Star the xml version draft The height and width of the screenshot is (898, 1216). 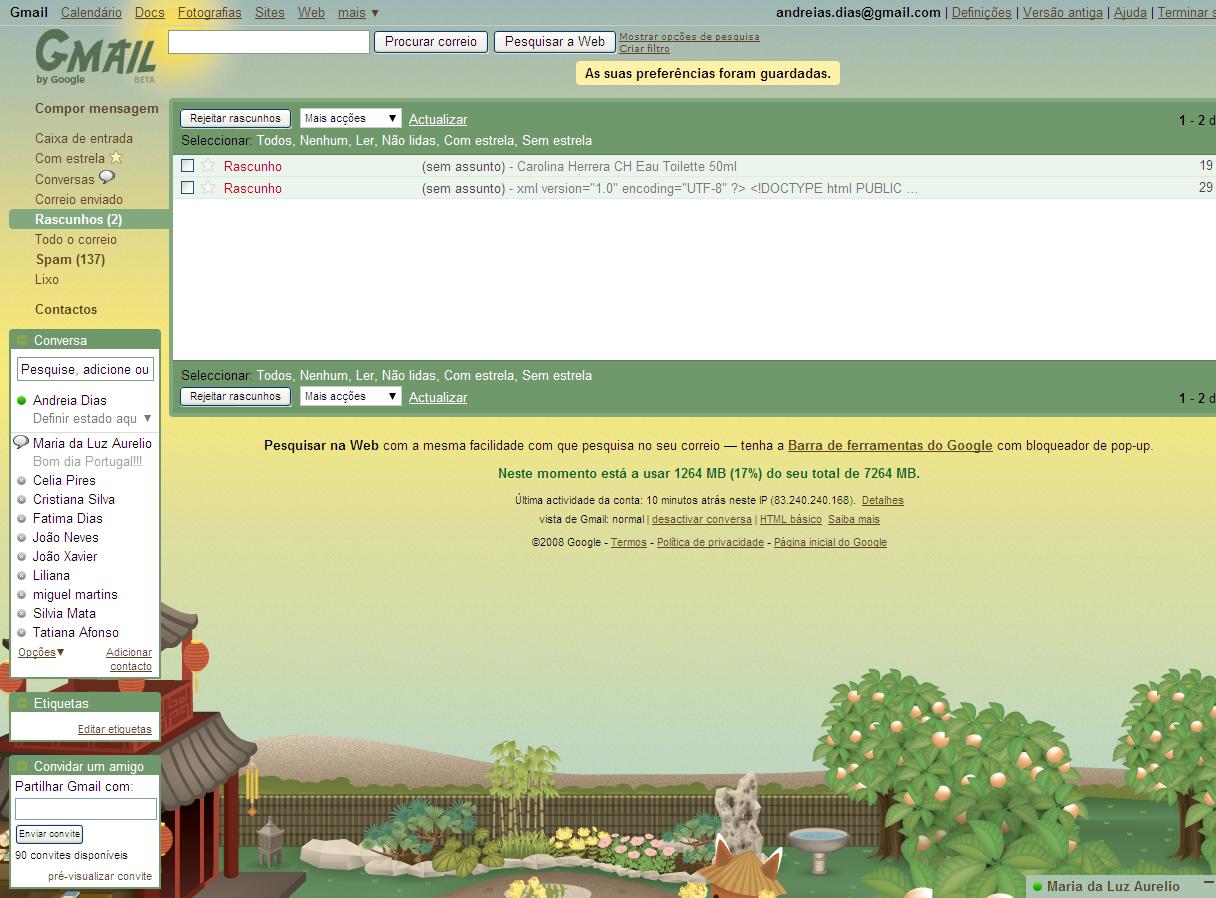208,188
